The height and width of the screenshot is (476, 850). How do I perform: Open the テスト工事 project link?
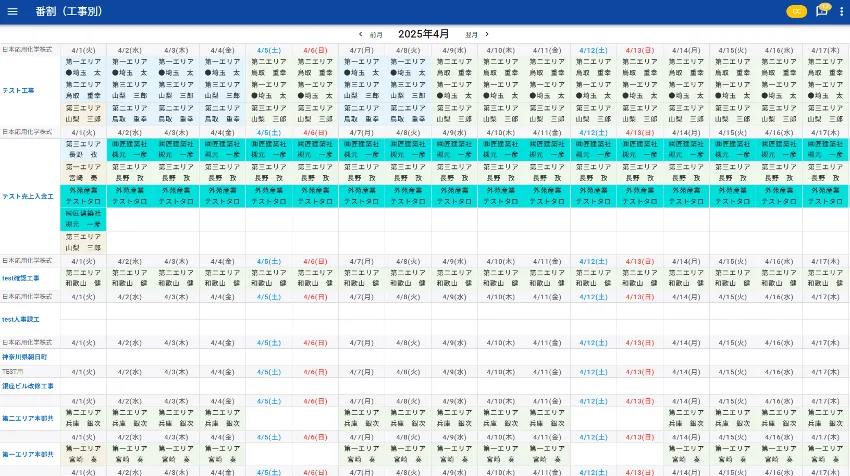(x=18, y=91)
